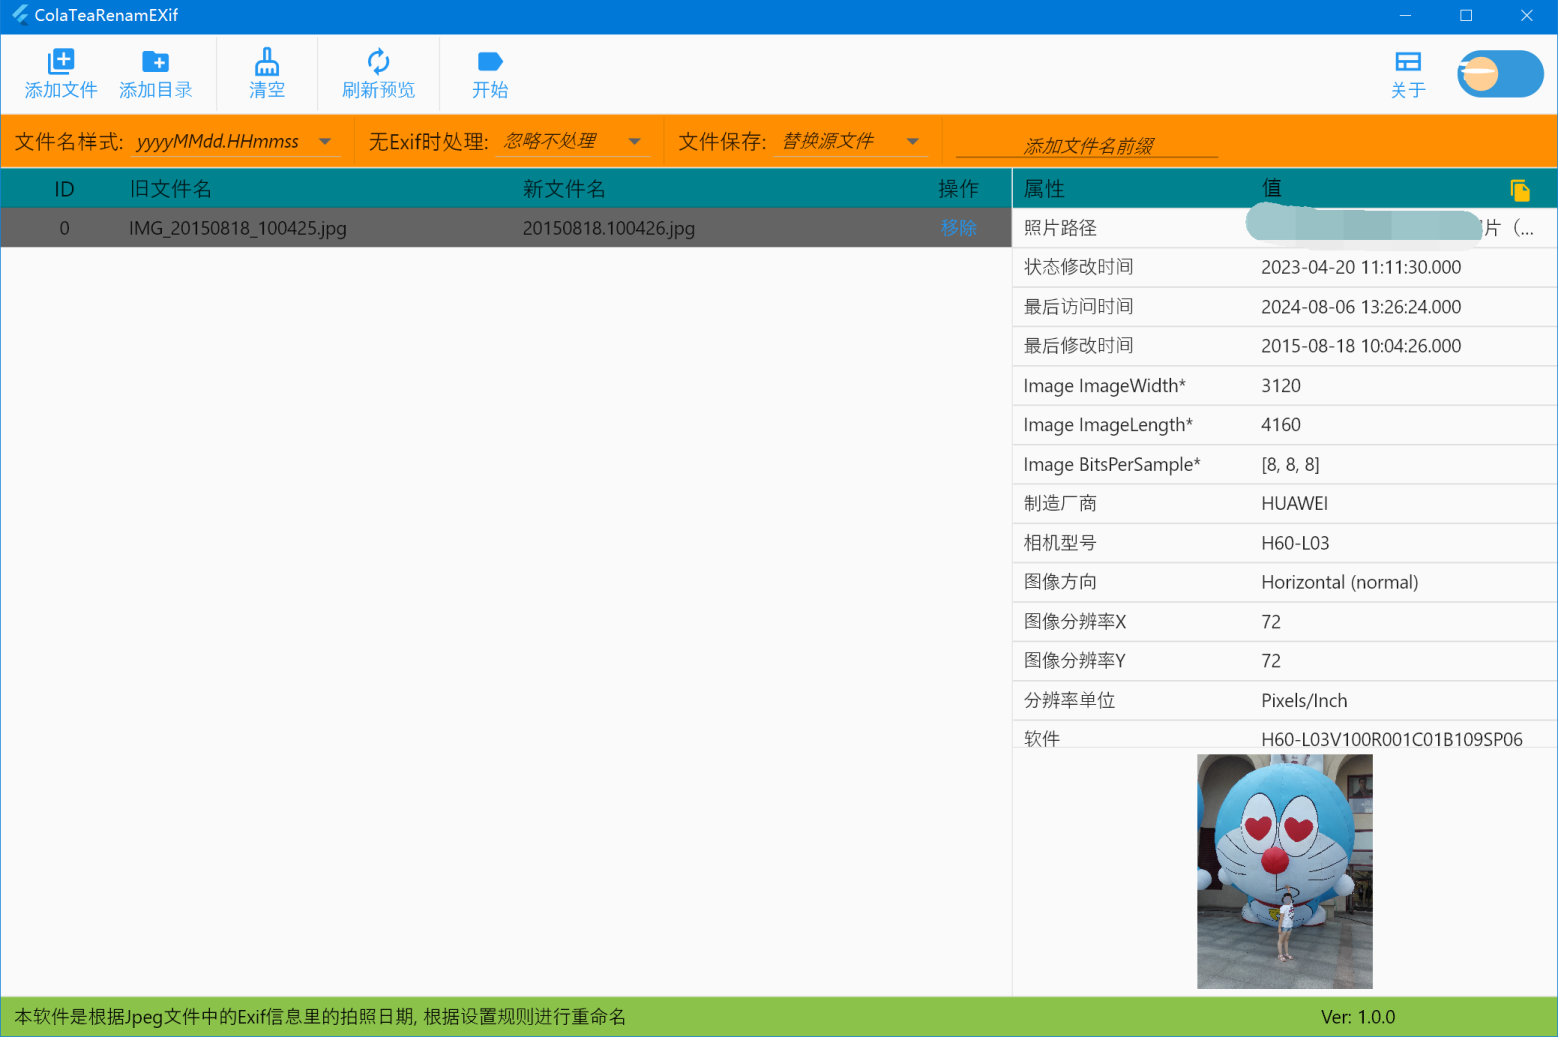Click the 图像分辨率Y property label
This screenshot has height=1037, width=1558.
[1075, 661]
